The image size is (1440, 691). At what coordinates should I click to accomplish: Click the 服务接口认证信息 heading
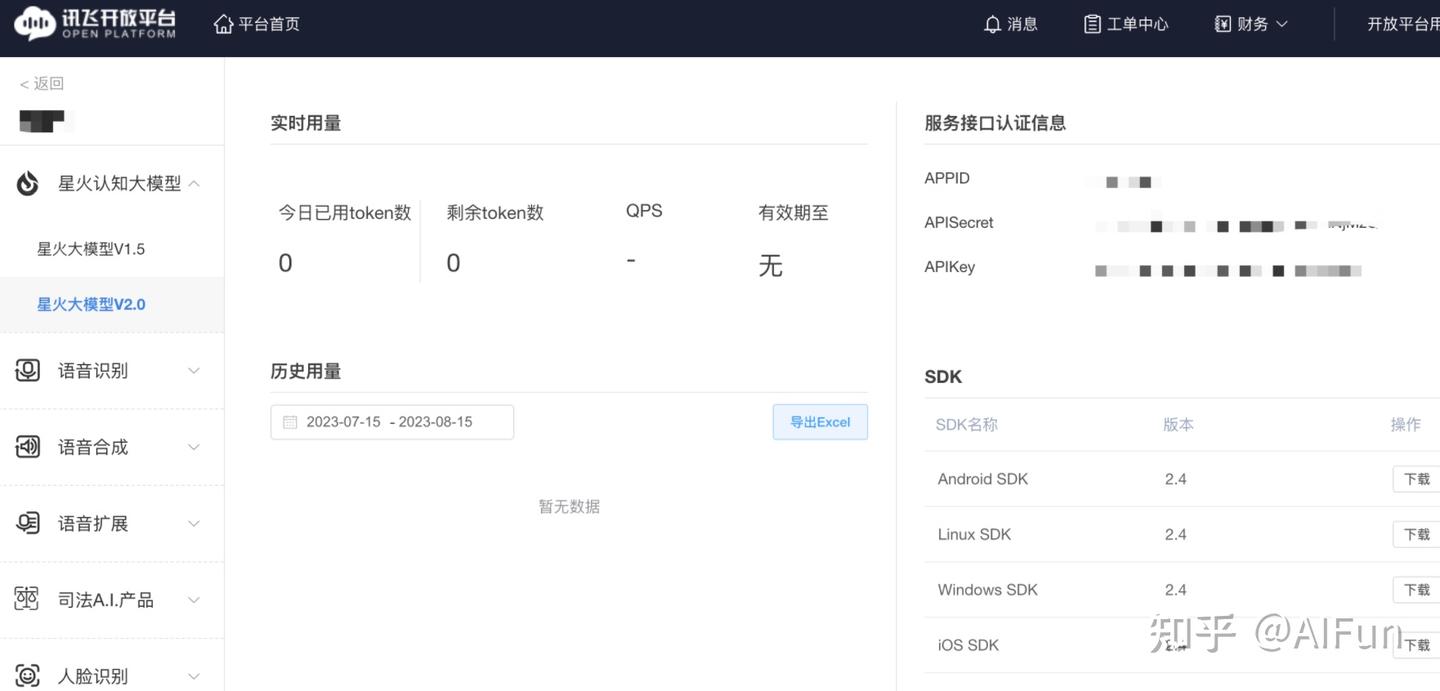point(995,123)
